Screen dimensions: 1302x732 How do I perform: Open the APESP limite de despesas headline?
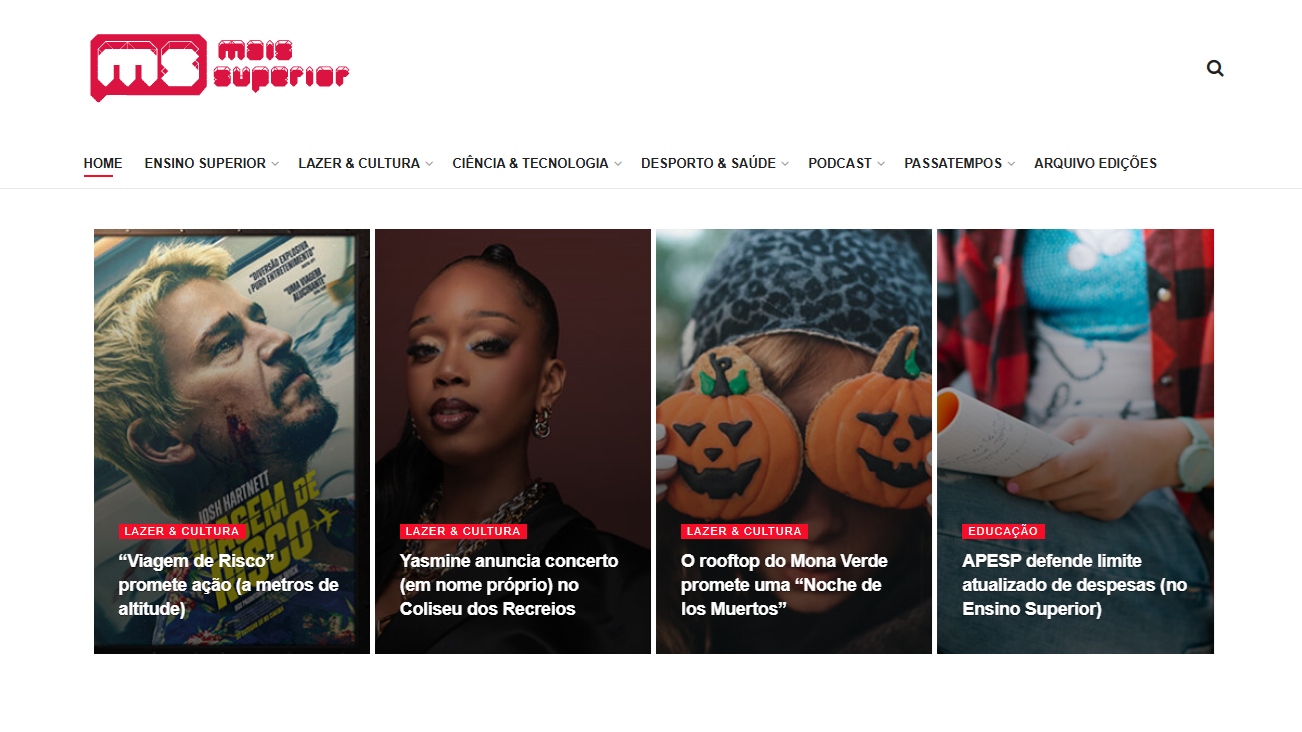click(x=1074, y=585)
